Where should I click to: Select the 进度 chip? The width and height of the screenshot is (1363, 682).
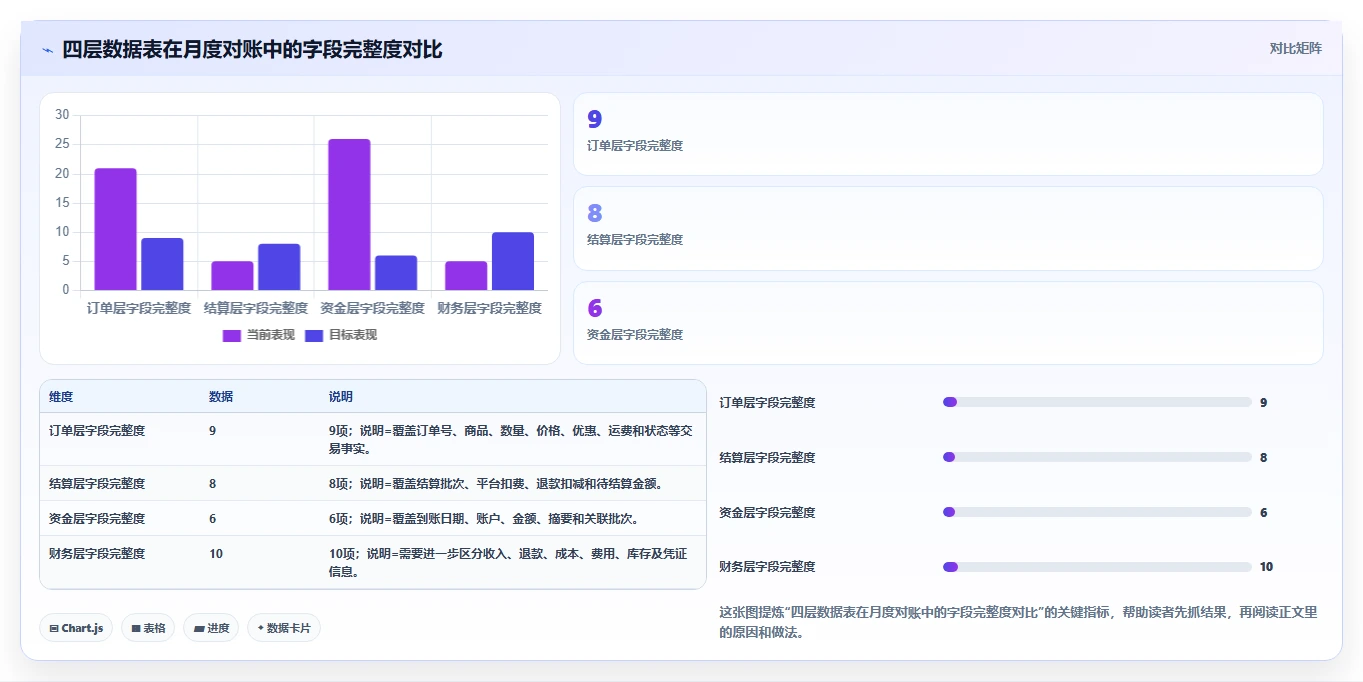(x=211, y=628)
